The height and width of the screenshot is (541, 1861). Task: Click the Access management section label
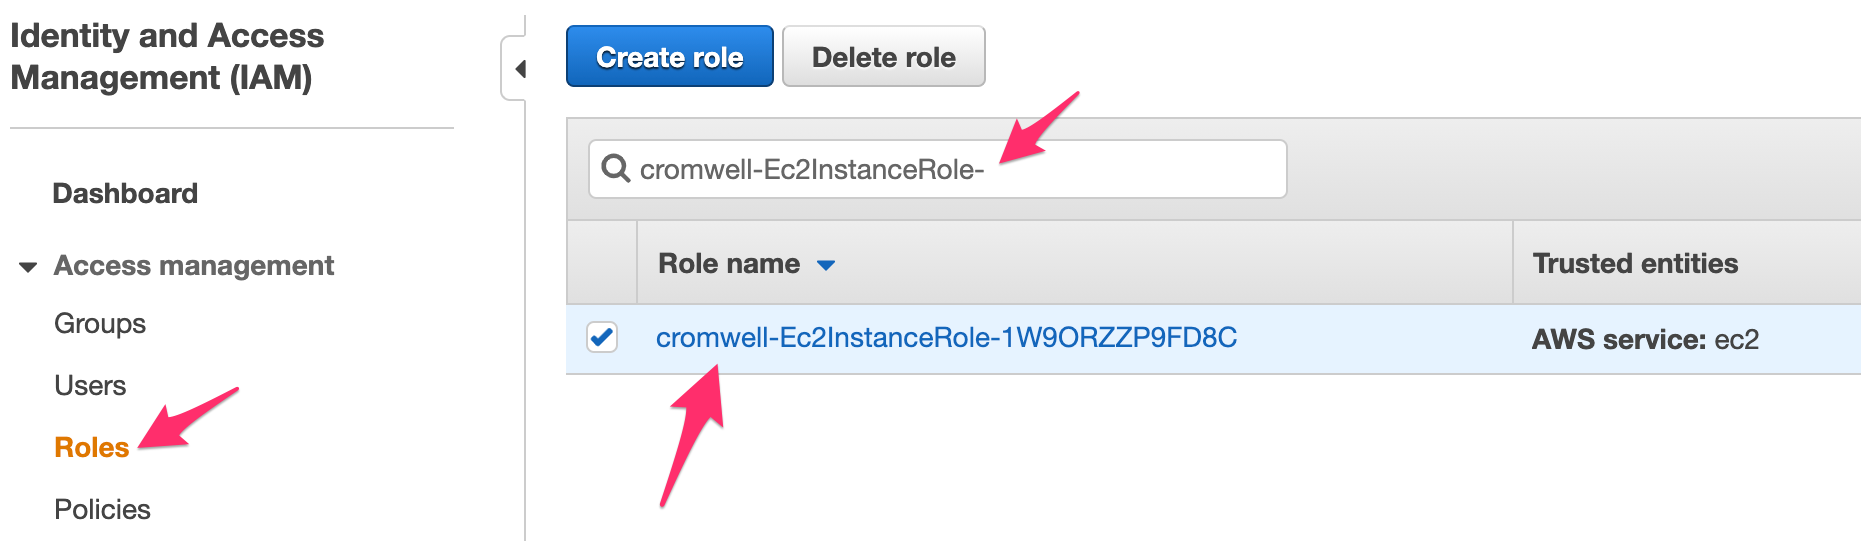pyautogui.click(x=194, y=266)
